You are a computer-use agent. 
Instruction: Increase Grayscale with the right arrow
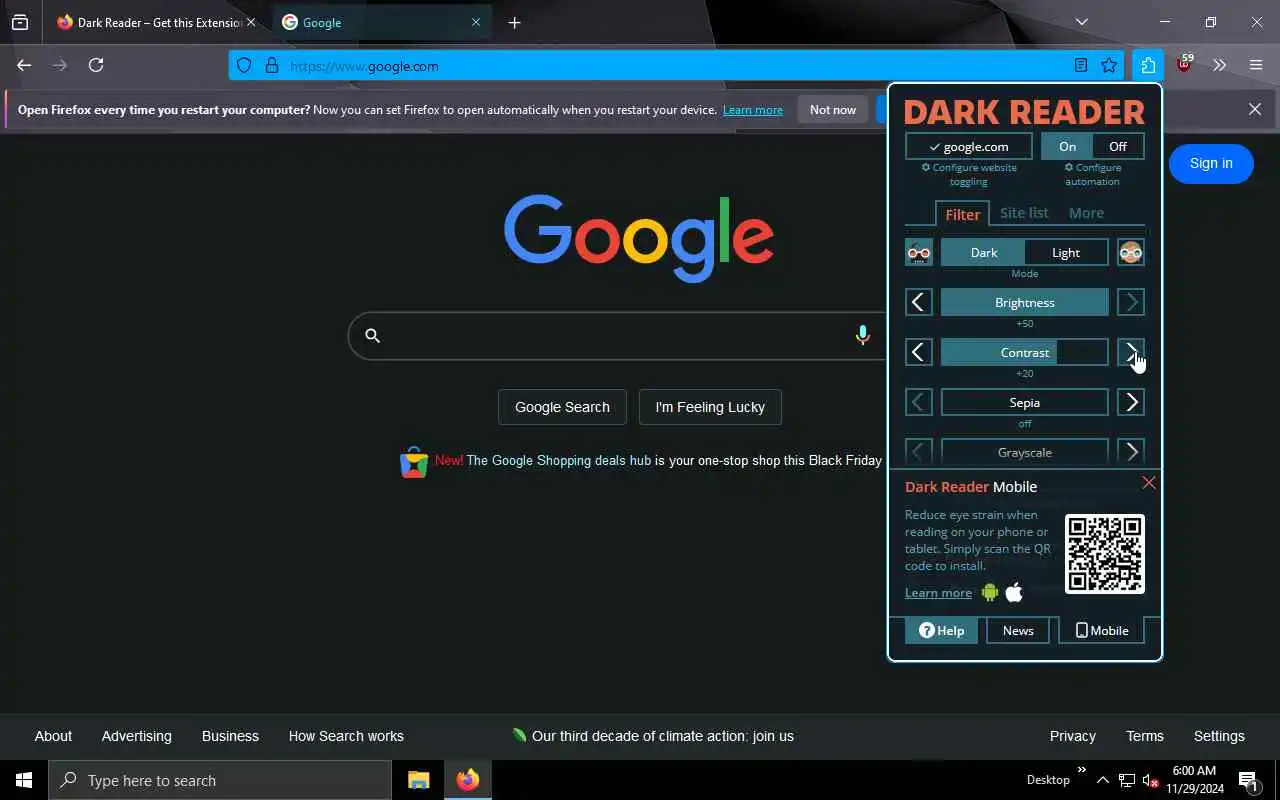point(1131,452)
